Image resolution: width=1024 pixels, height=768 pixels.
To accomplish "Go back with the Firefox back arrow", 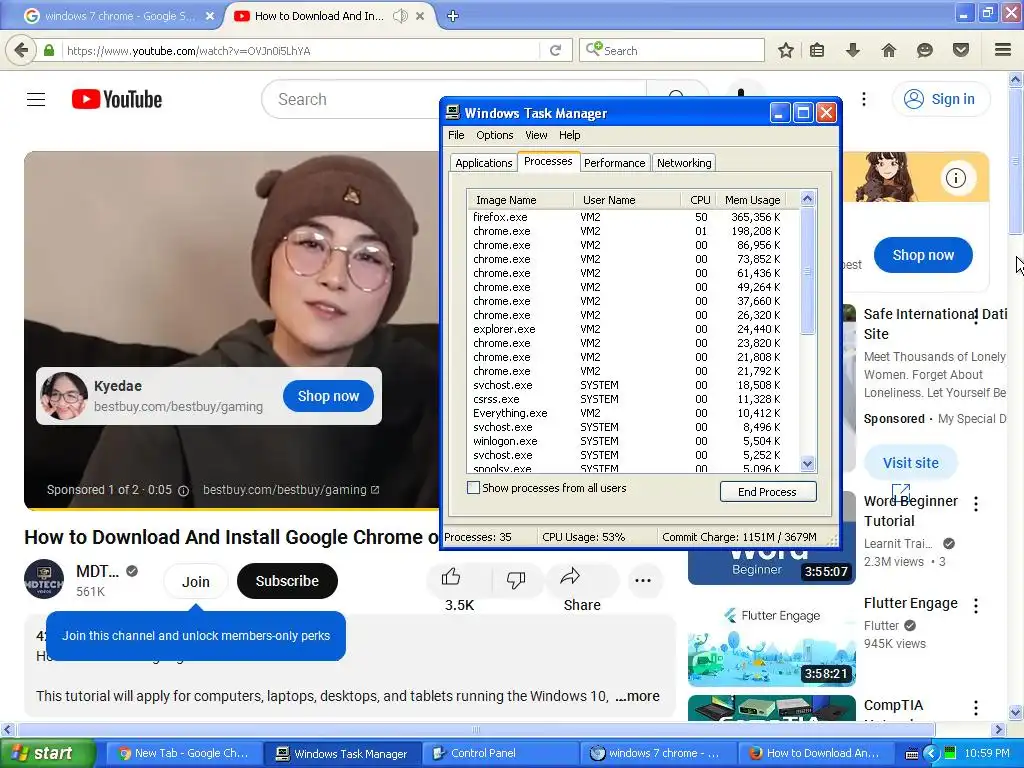I will click(21, 50).
